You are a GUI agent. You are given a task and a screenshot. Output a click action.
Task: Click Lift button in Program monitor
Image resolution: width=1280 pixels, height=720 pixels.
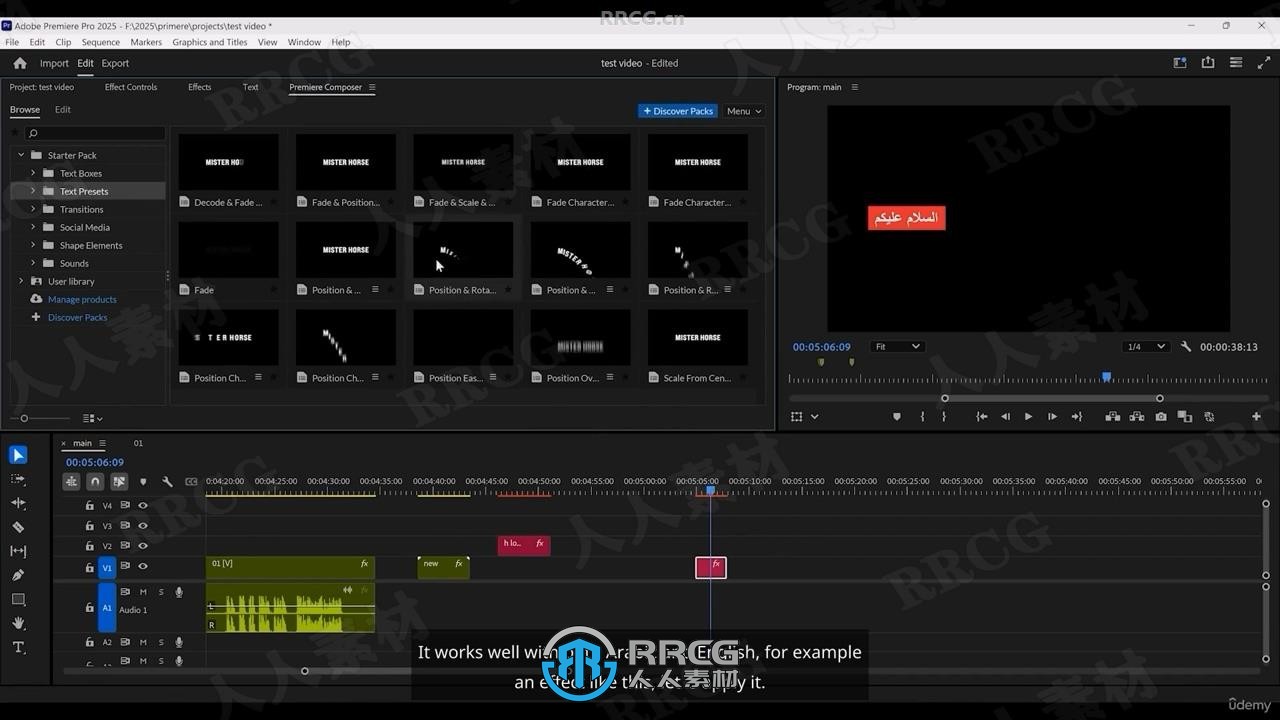pyautogui.click(x=1112, y=416)
